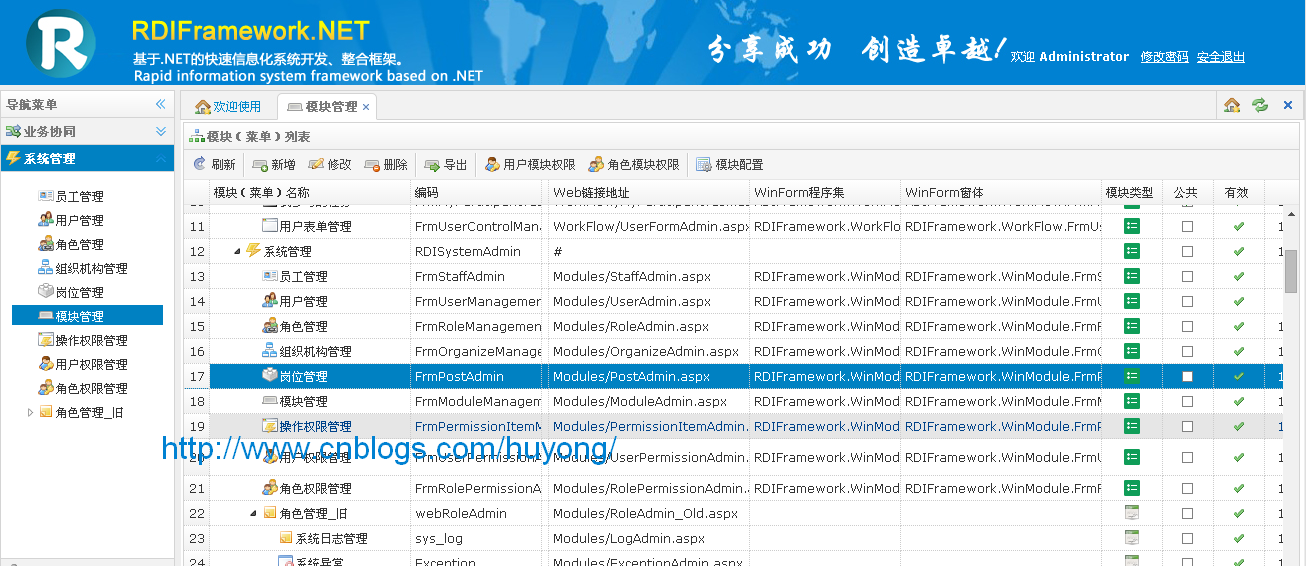Toggle the 公共 checkbox in row 14
1306x566 pixels.
[x=1187, y=302]
